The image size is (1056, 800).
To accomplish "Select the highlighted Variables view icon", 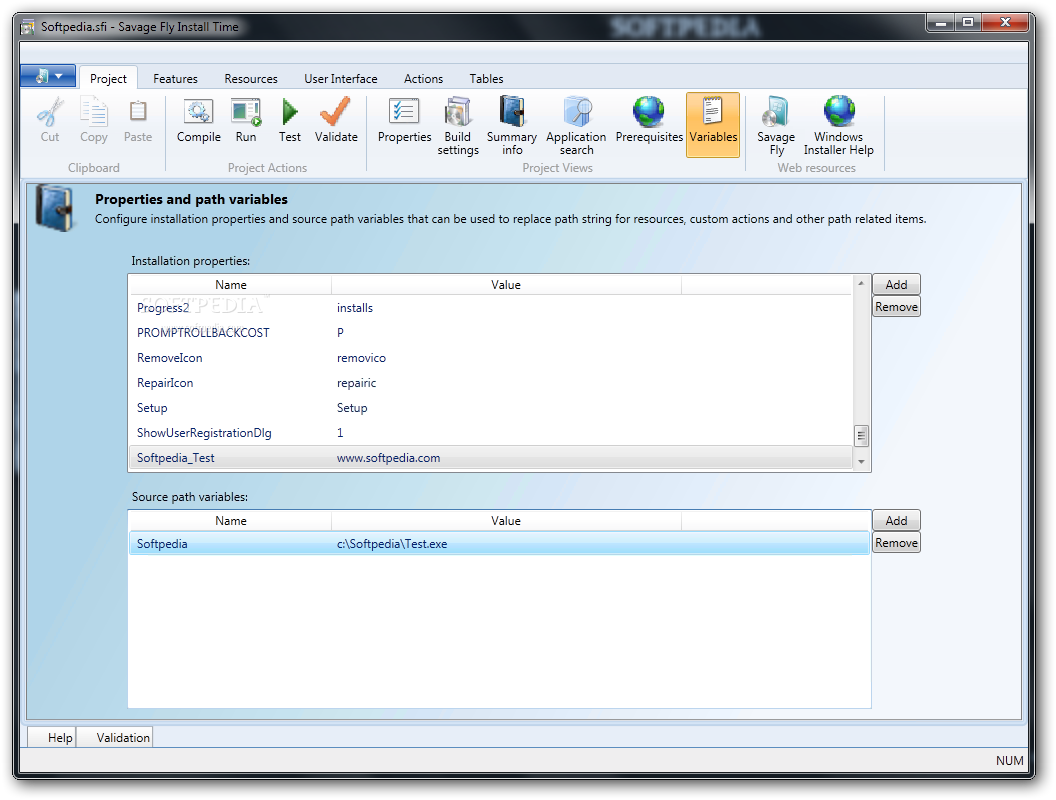I will (713, 125).
